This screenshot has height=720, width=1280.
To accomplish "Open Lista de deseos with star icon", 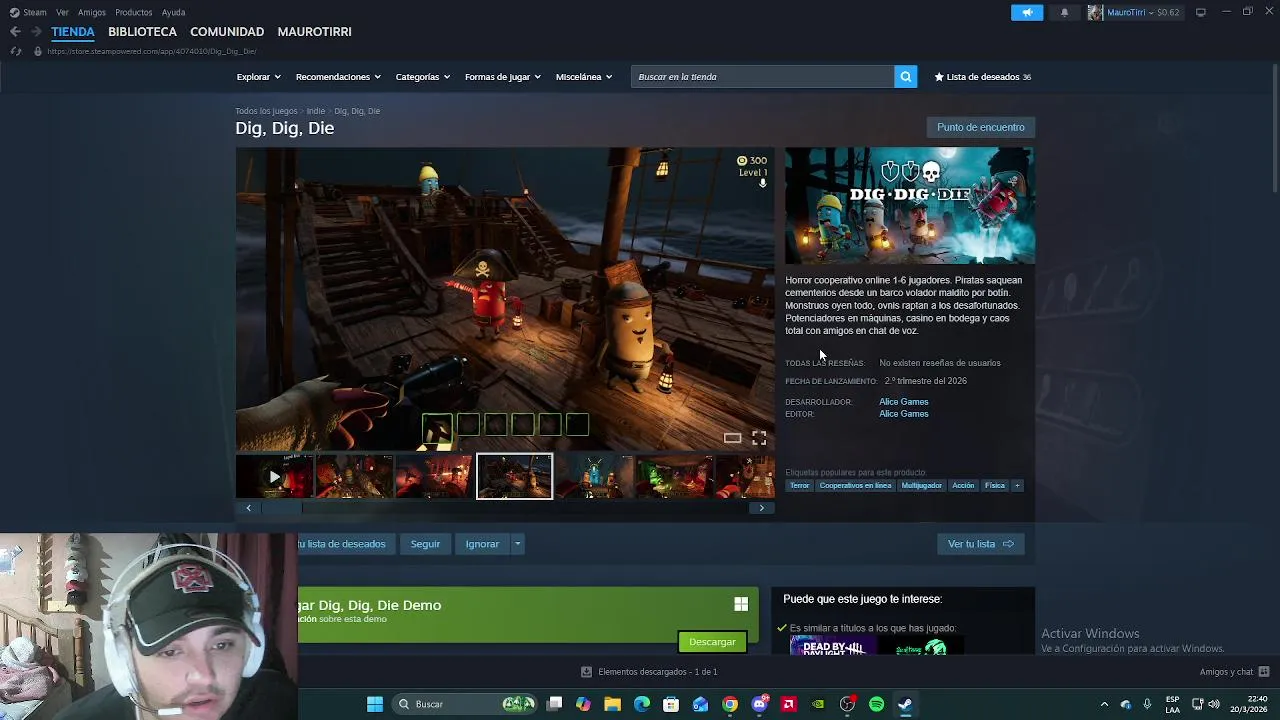I will point(982,77).
